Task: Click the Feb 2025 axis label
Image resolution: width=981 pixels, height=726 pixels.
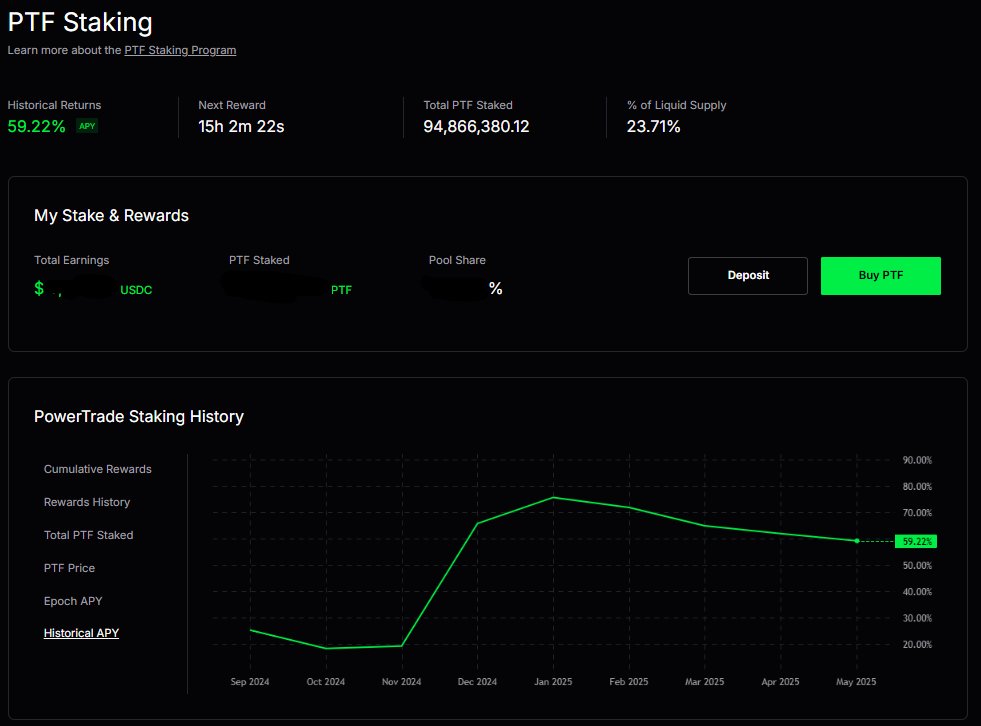Action: 629,682
